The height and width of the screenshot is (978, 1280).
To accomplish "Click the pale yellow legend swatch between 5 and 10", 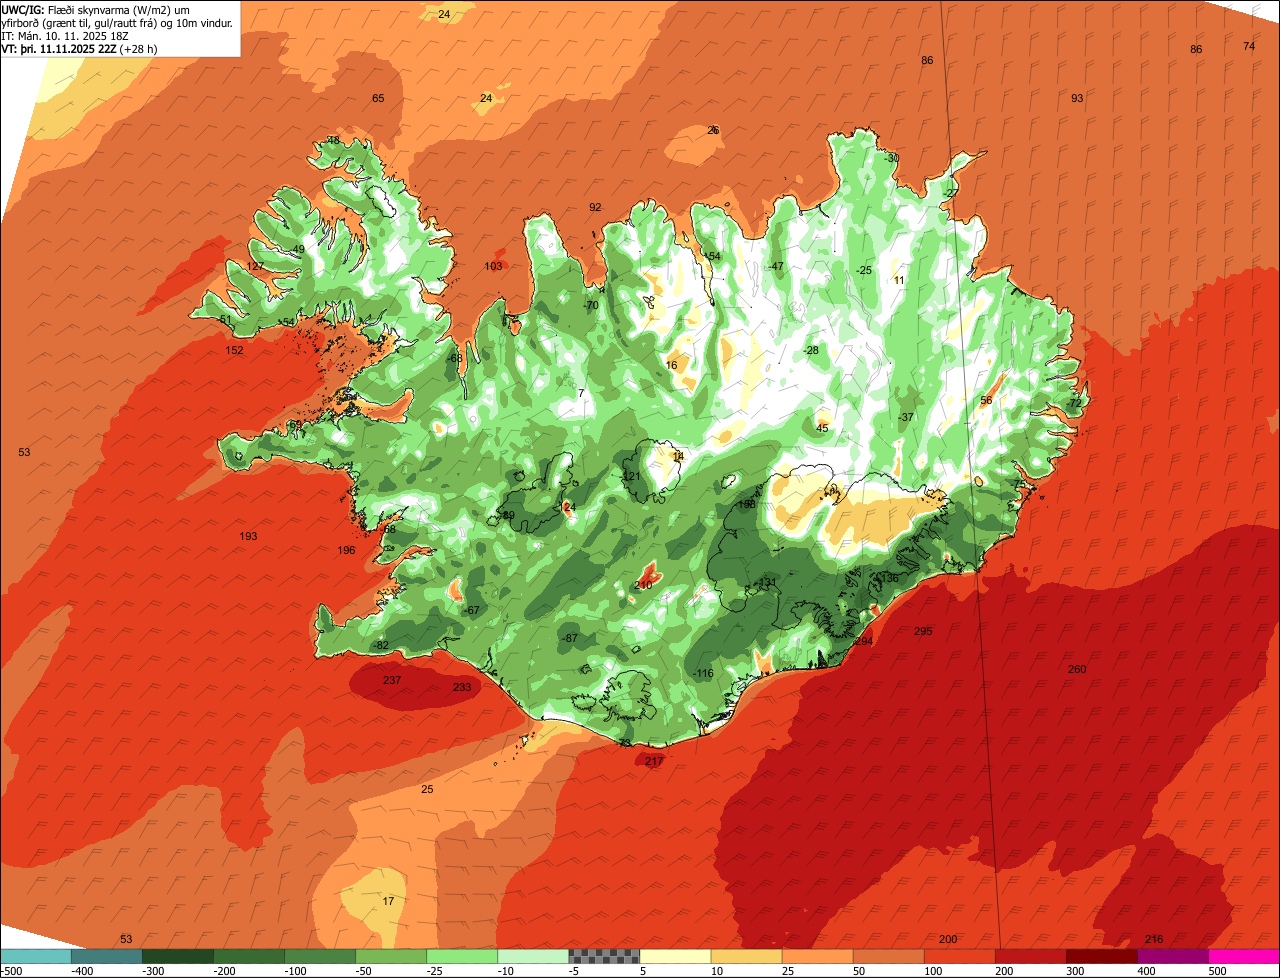I will (675, 956).
